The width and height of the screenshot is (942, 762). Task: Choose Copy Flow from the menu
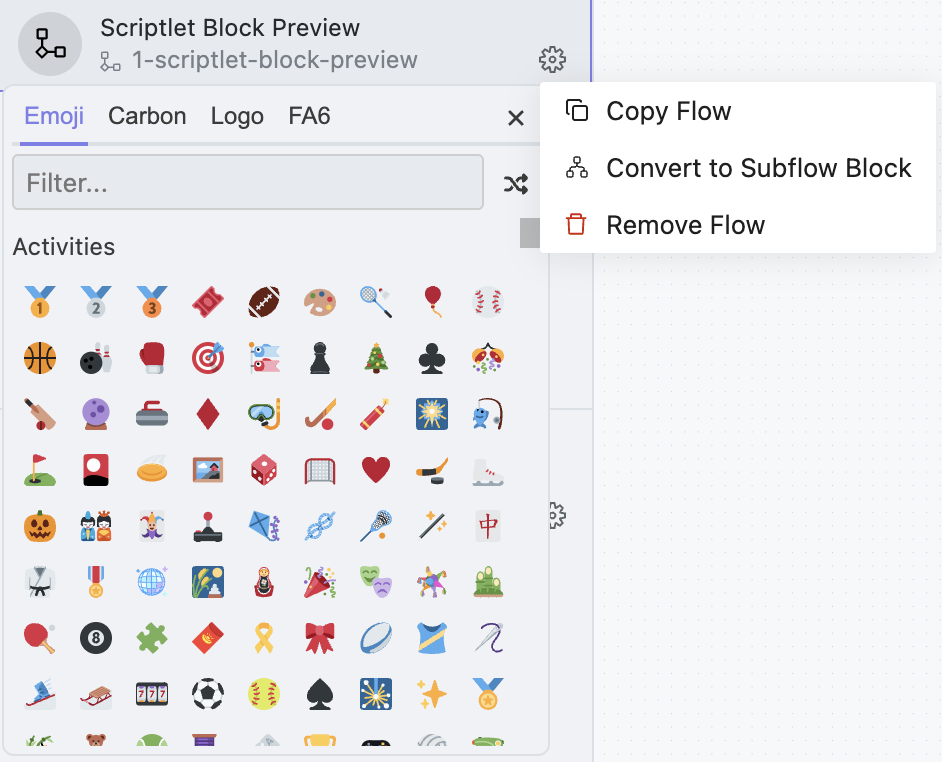(x=668, y=111)
